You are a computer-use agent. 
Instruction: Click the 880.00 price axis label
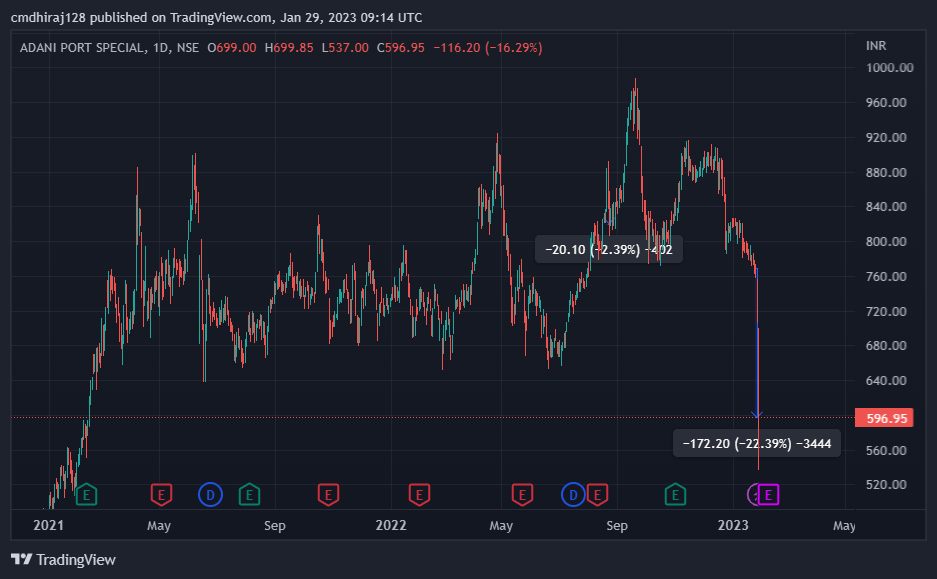(x=886, y=172)
